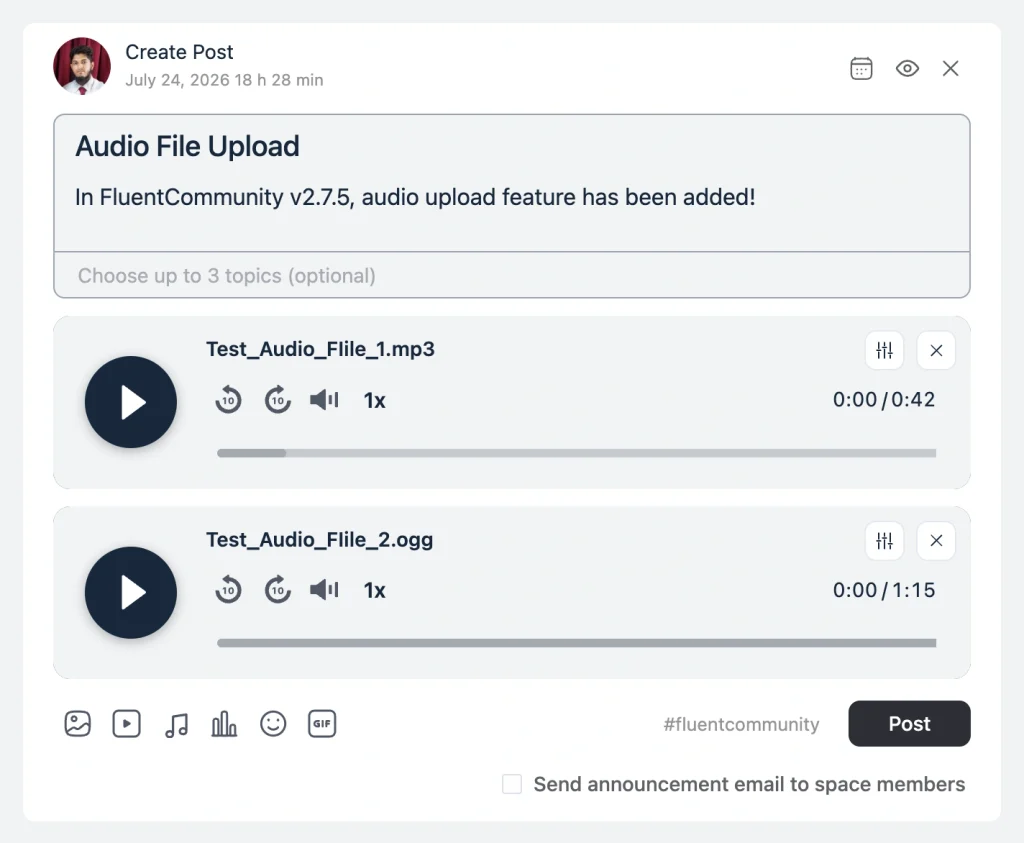Rewind 10 seconds in Test_Audio_Flile_1.mp3

point(228,400)
